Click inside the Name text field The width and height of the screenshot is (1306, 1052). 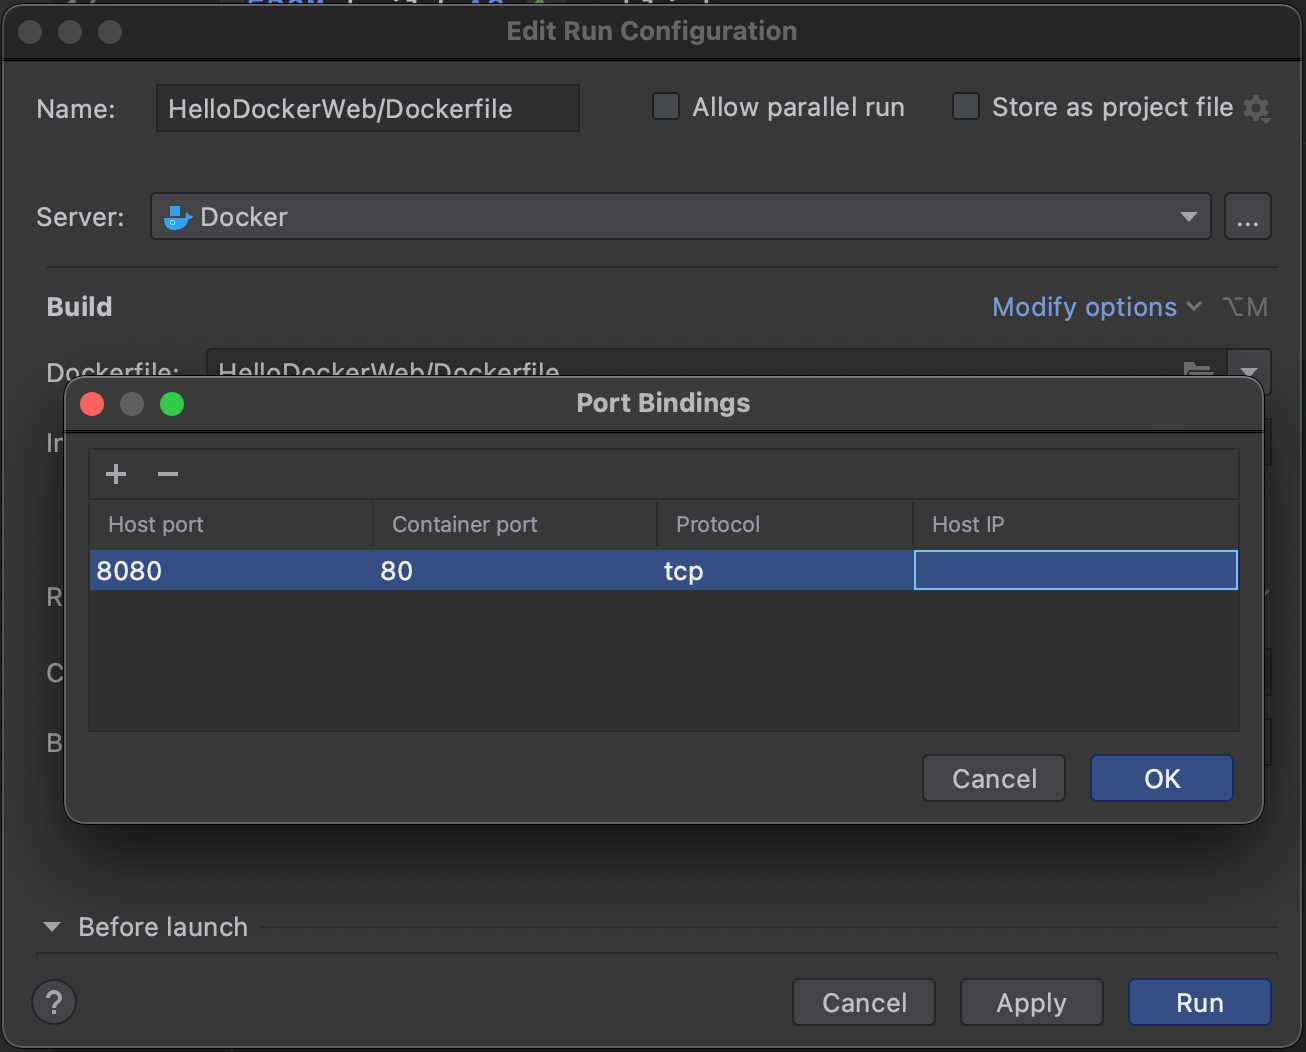click(x=367, y=108)
